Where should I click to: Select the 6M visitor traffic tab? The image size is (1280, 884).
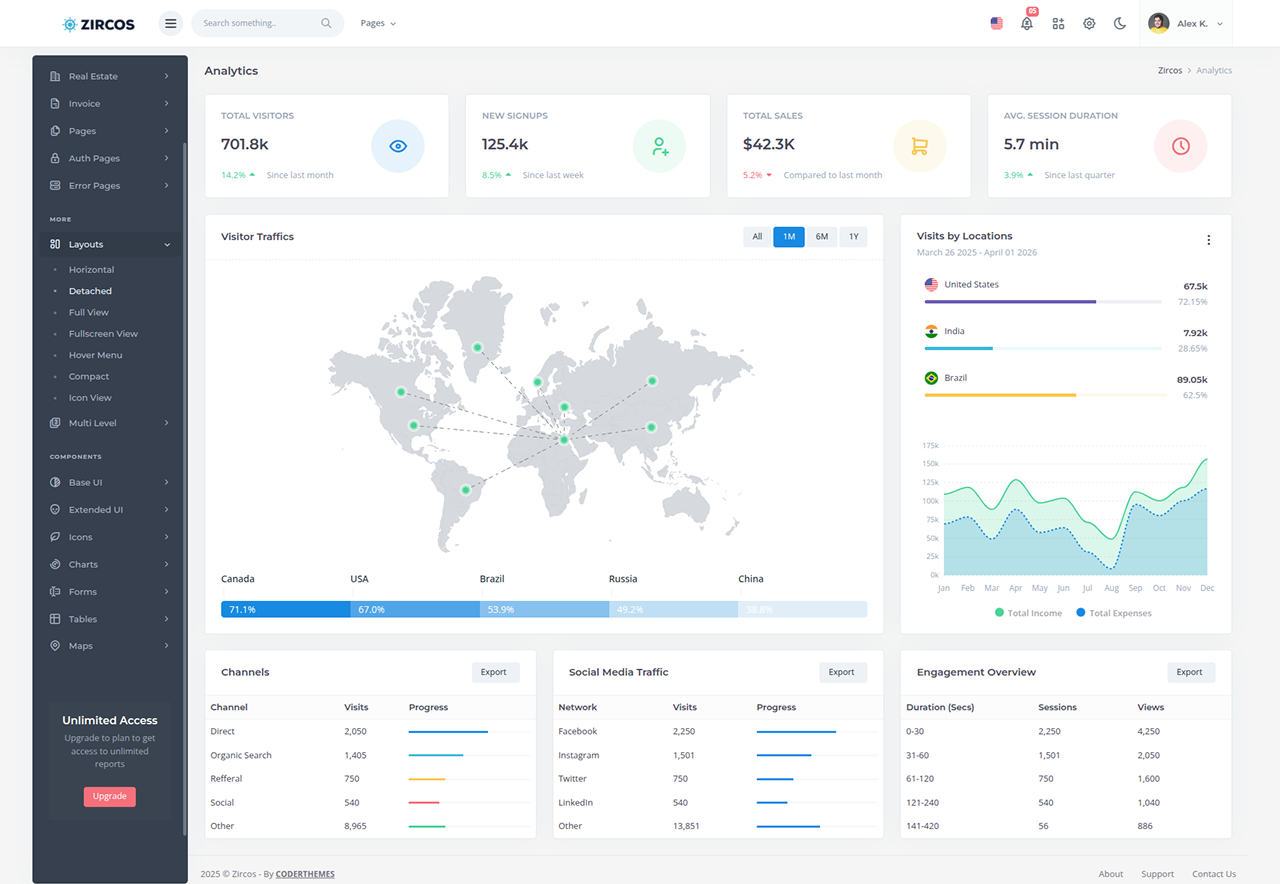[x=821, y=237]
